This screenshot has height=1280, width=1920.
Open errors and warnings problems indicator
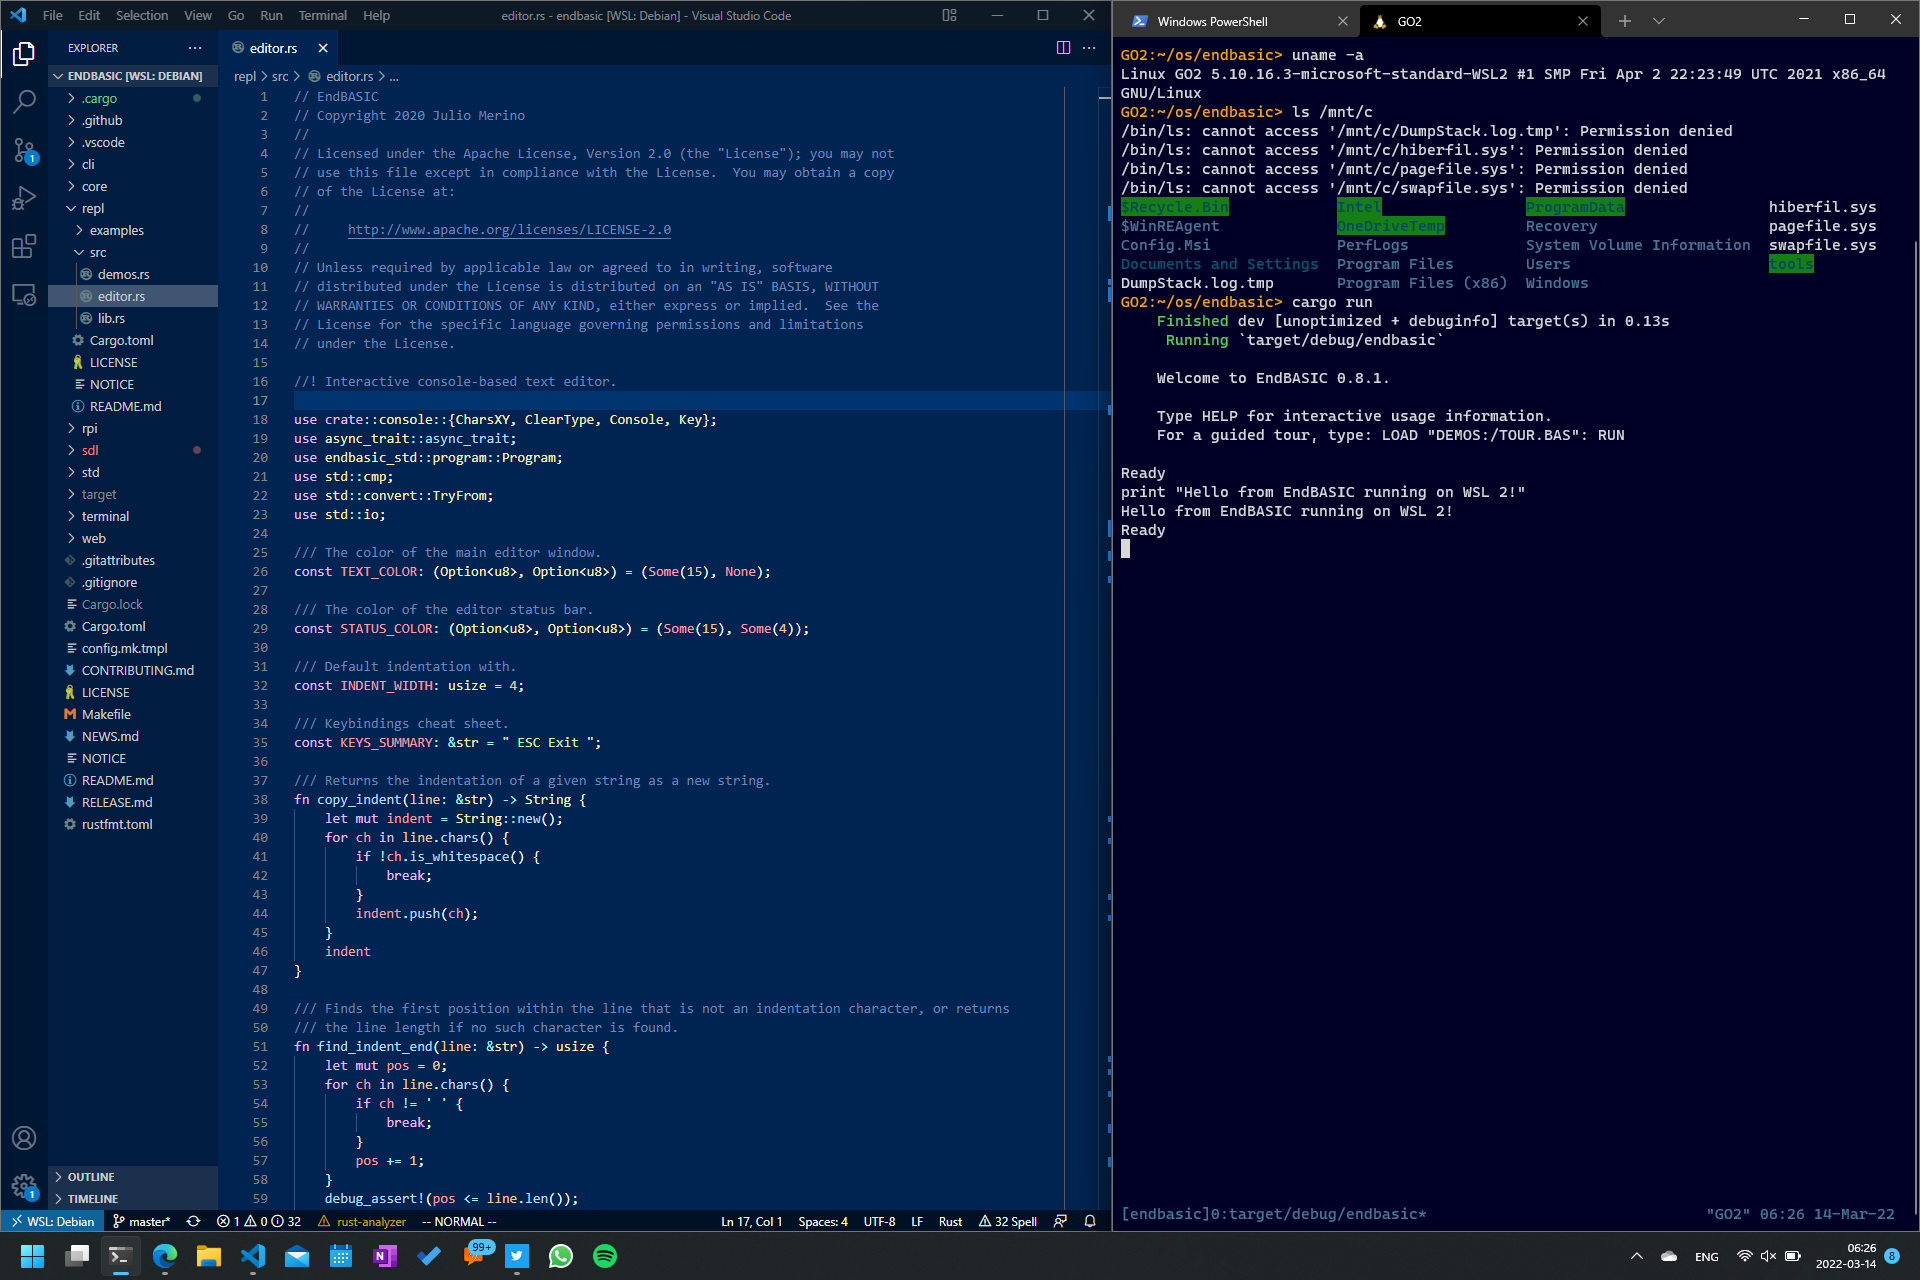tap(258, 1221)
